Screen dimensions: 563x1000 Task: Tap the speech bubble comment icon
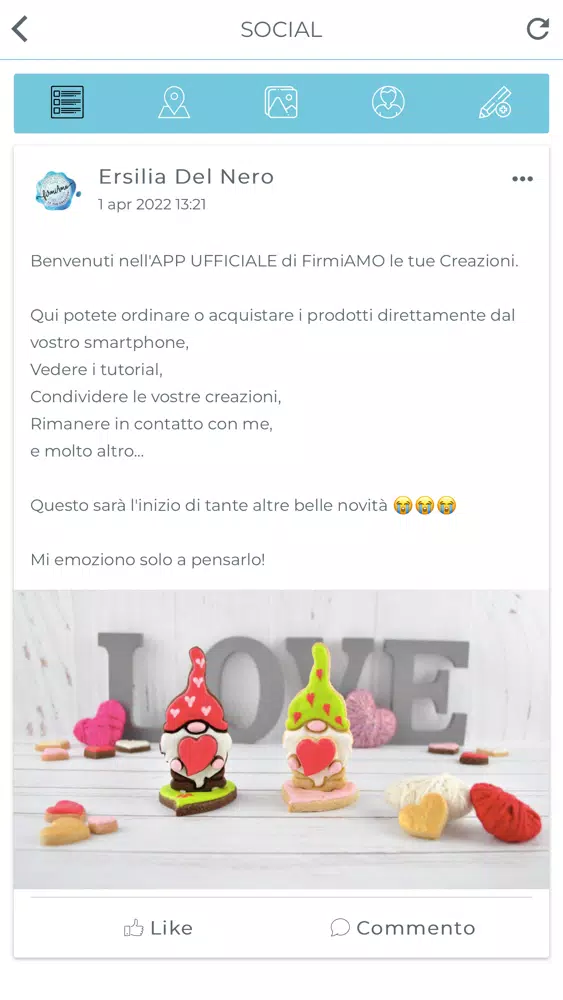340,927
